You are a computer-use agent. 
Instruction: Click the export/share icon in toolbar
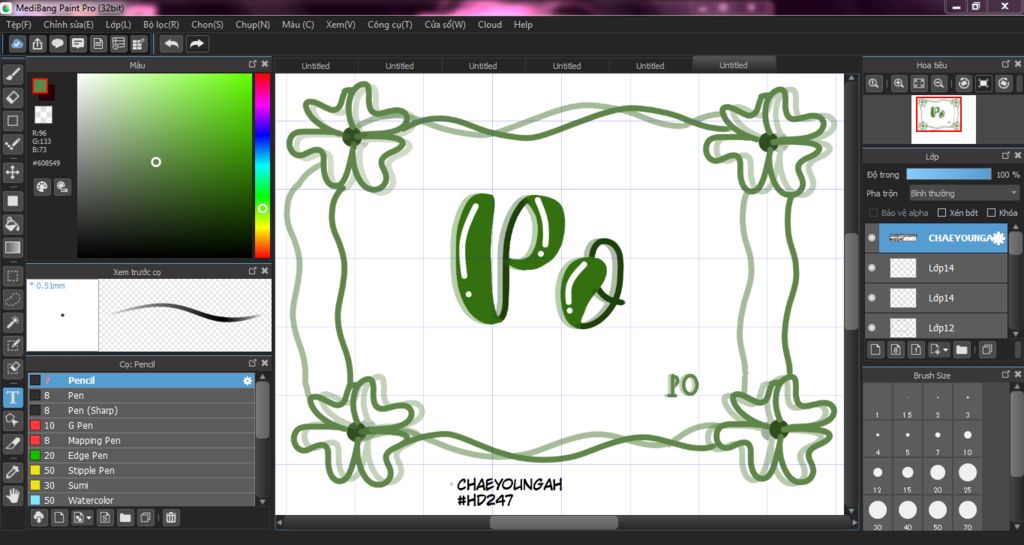[x=37, y=44]
